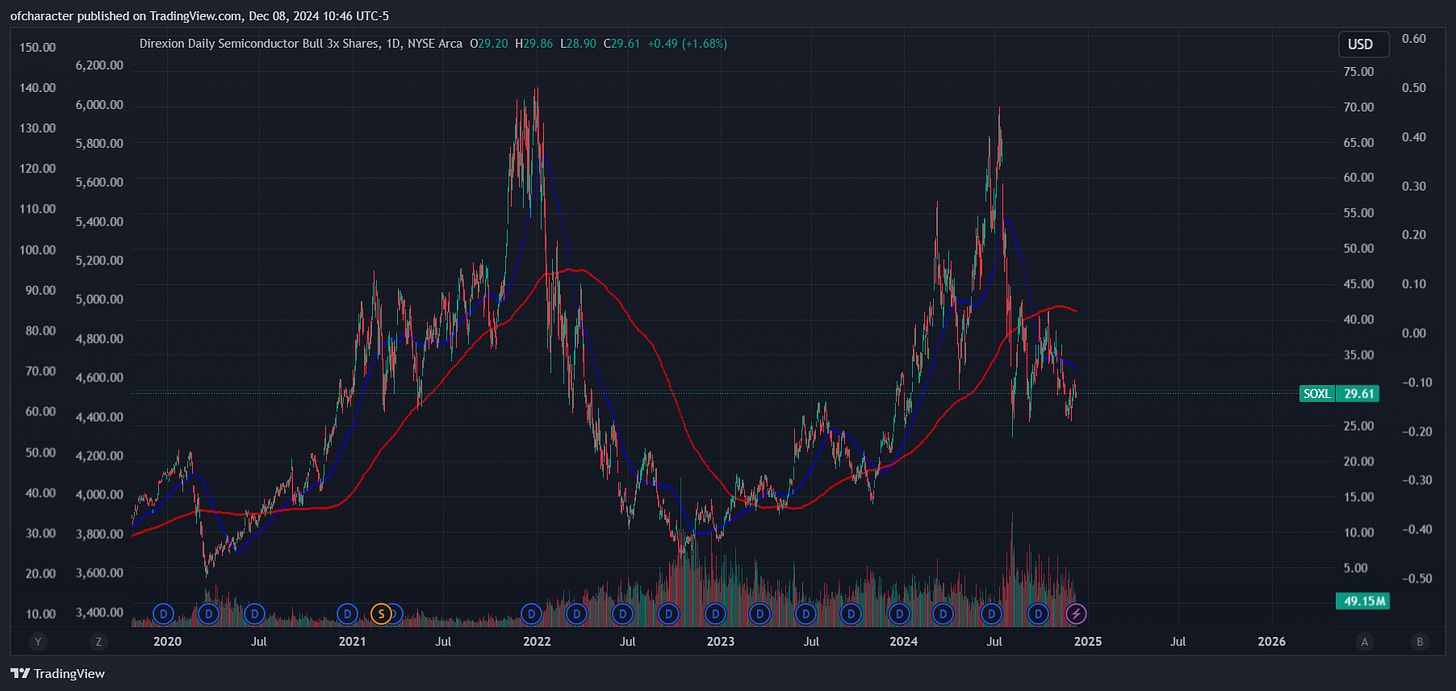Click the dividend marker above the 2023 label

click(715, 612)
